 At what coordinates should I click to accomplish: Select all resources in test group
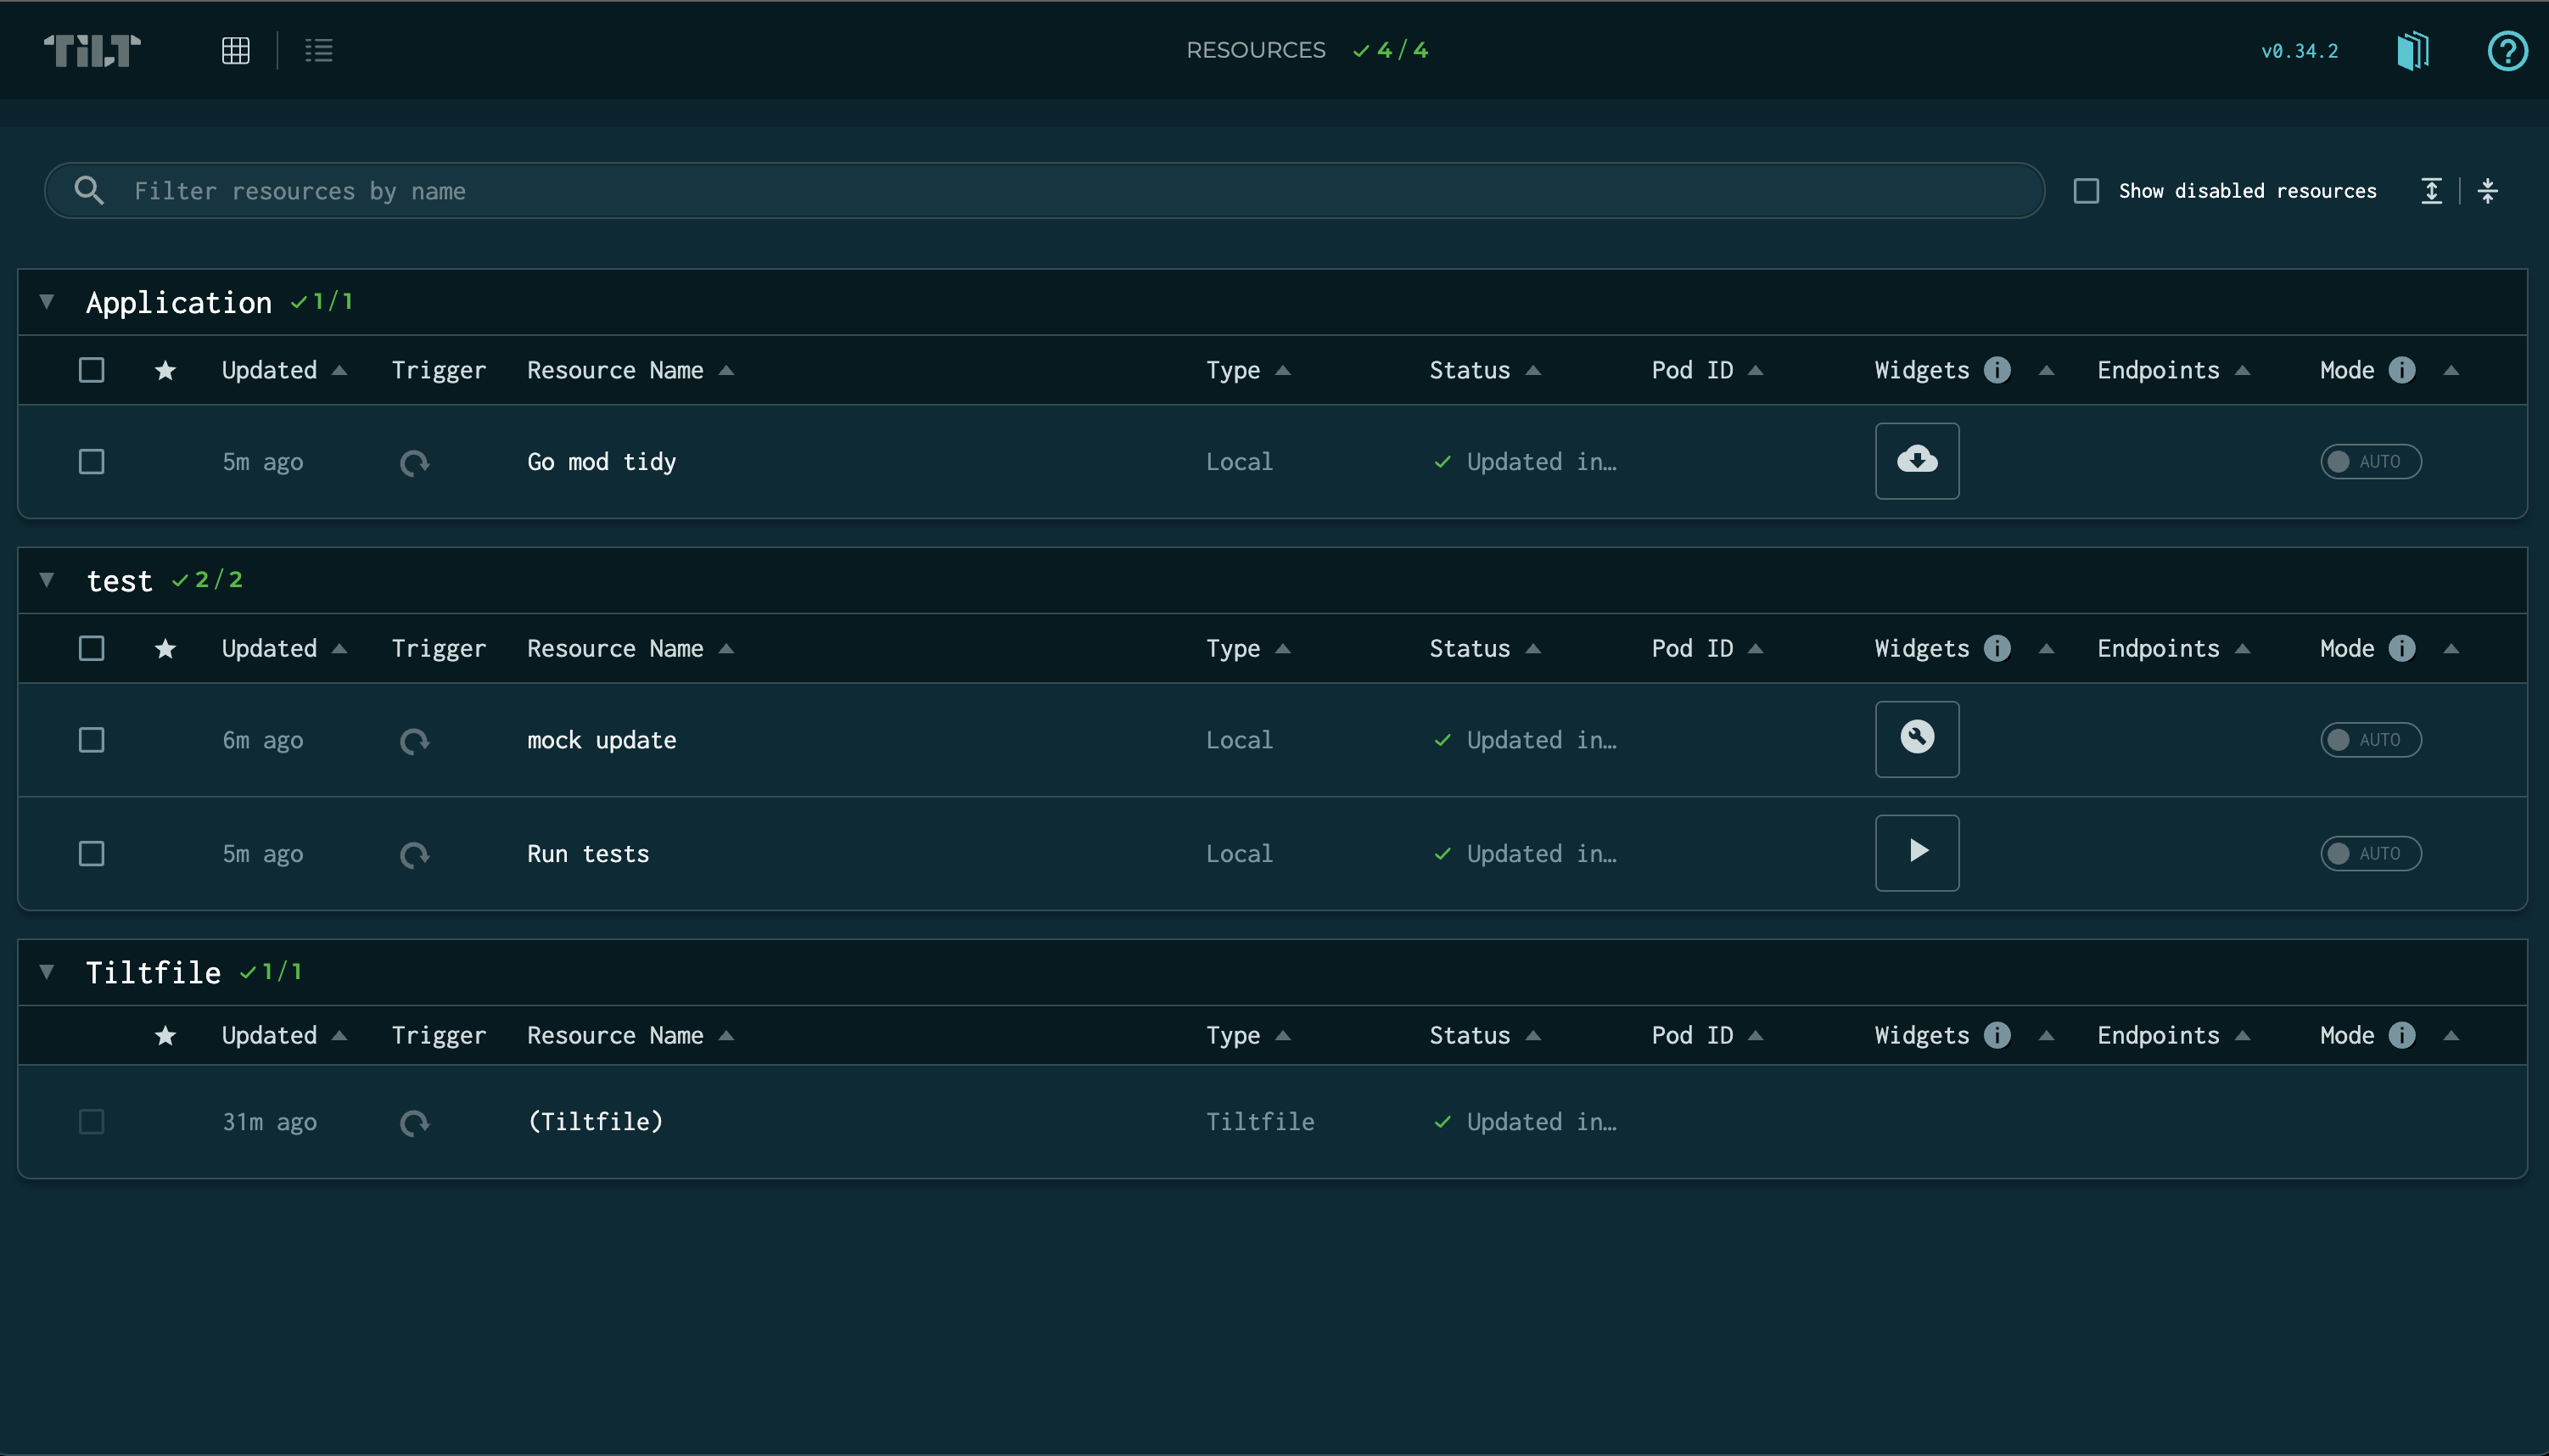[91, 648]
